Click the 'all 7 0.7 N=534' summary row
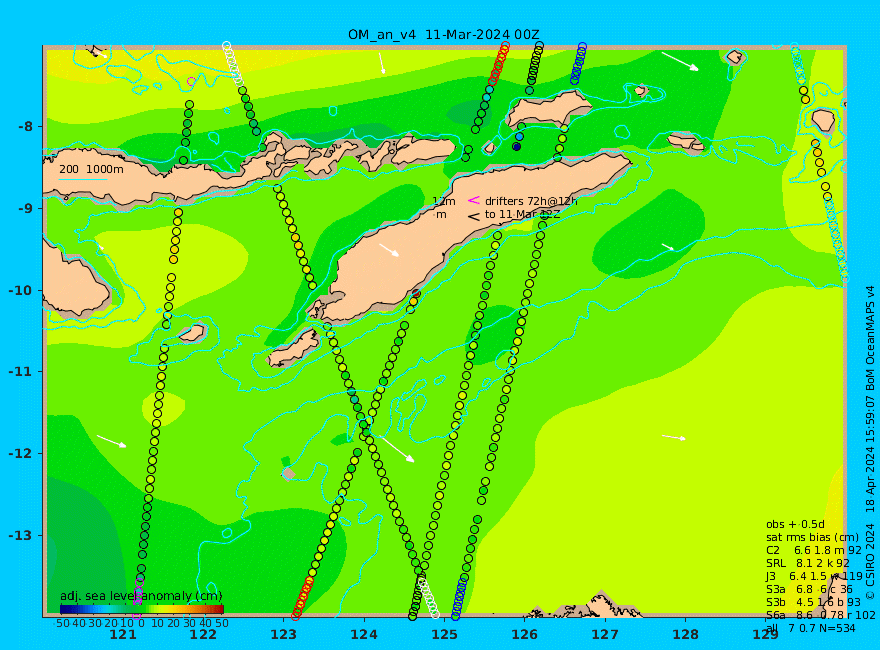This screenshot has height=650, width=880. pyautogui.click(x=810, y=628)
